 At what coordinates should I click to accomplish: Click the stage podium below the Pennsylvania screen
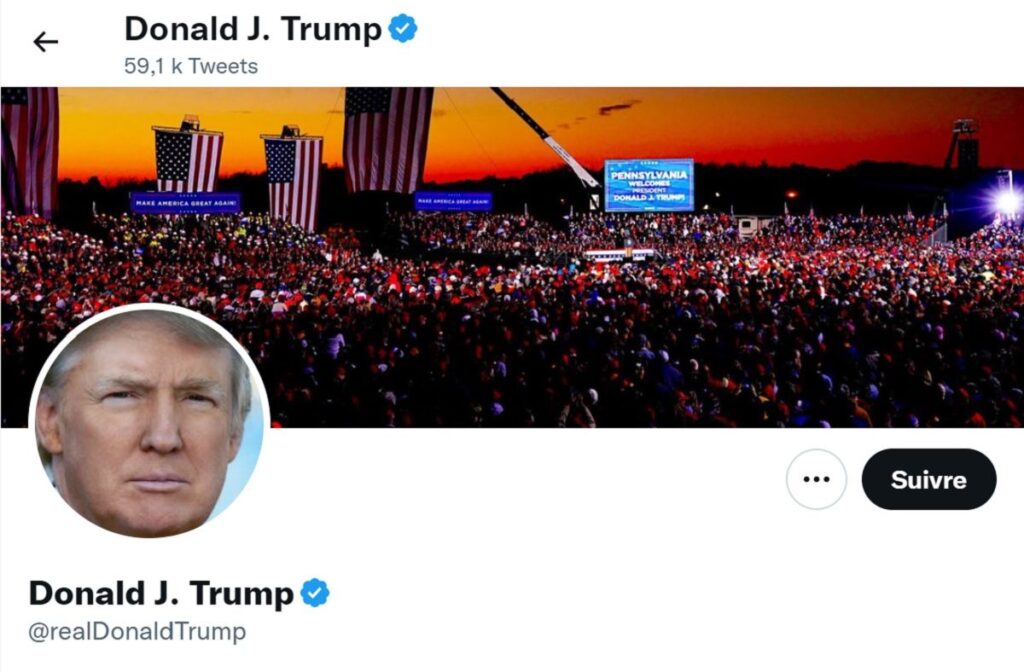618,255
